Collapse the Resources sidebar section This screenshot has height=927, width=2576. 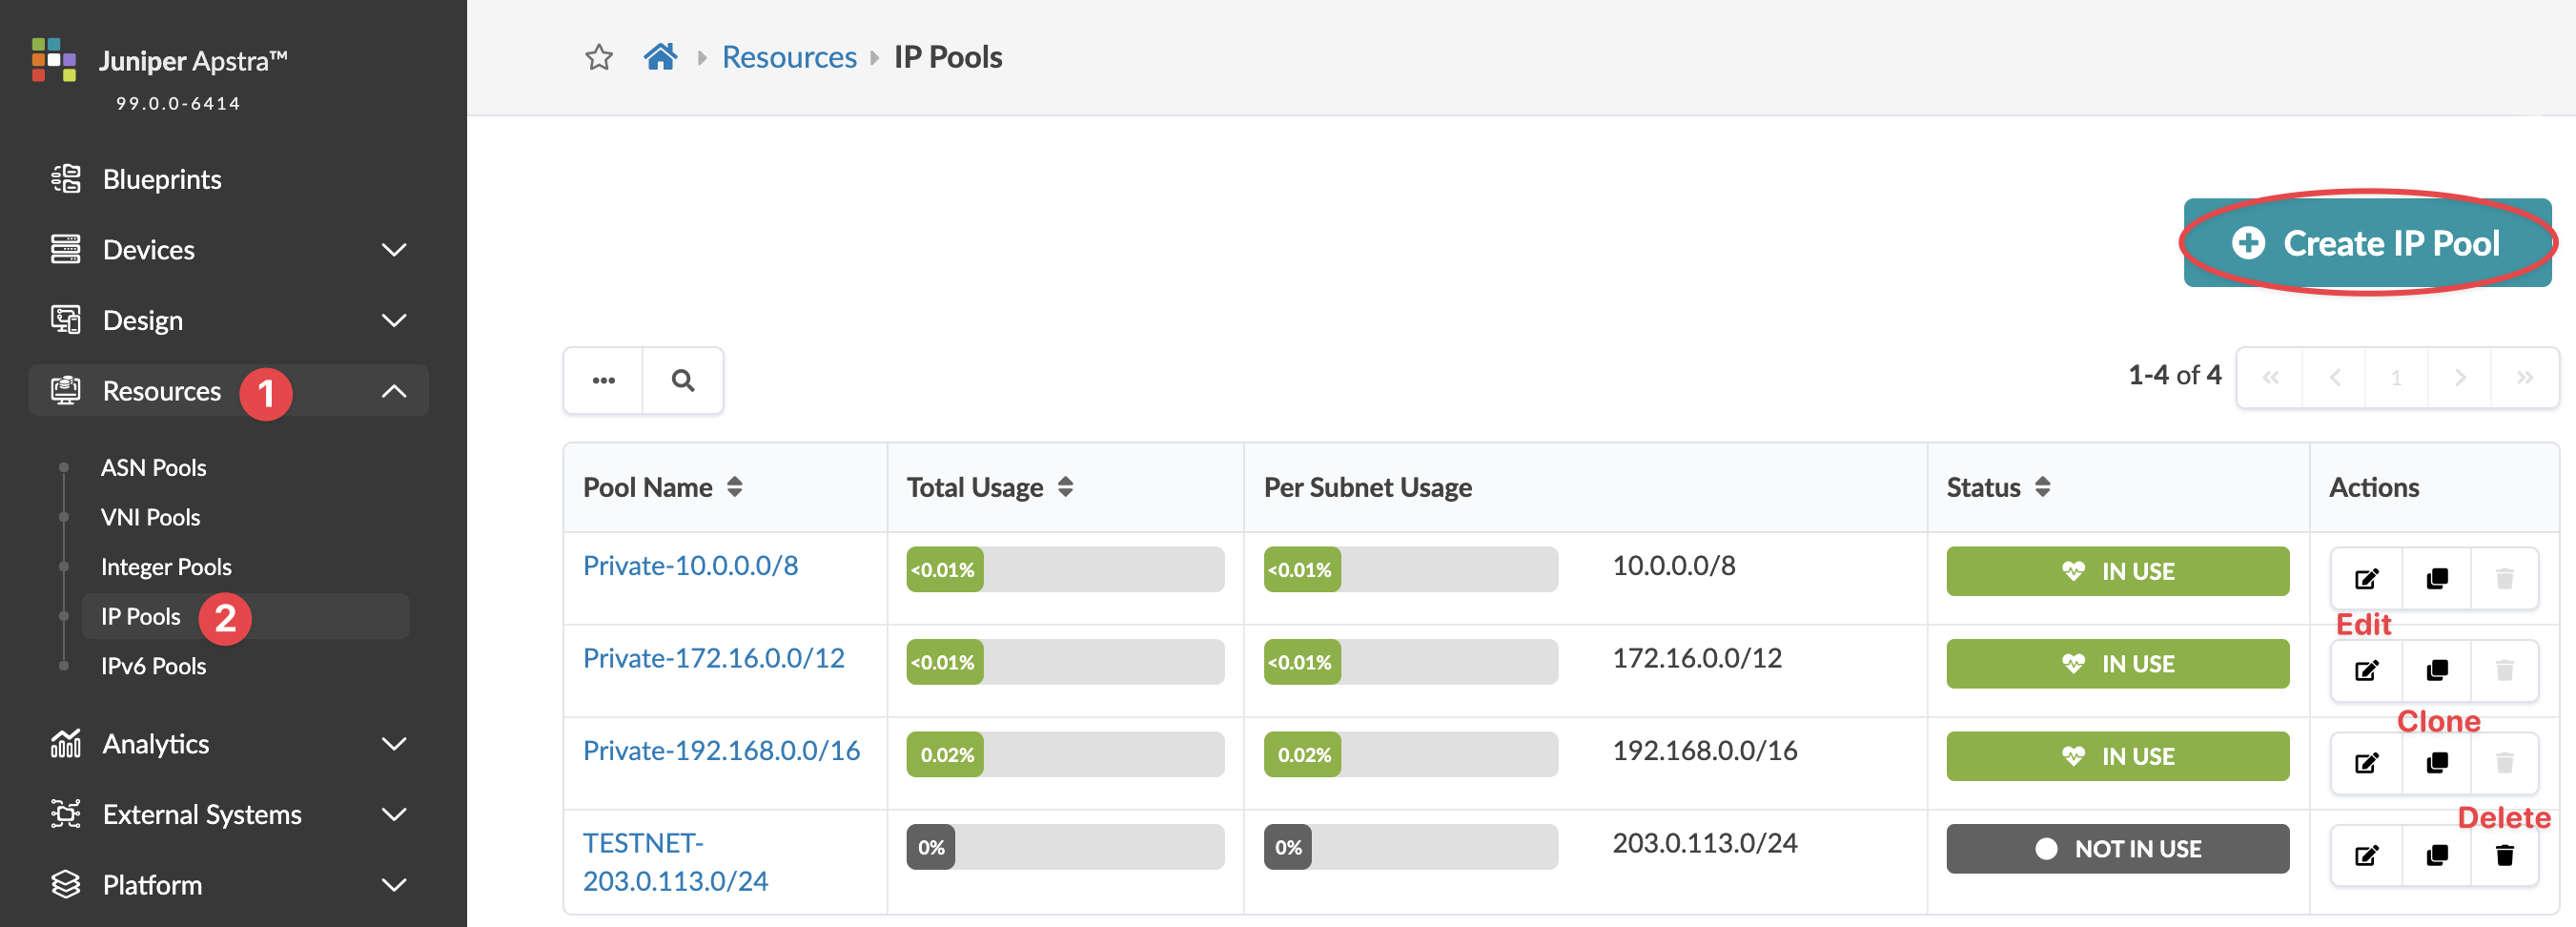click(394, 391)
